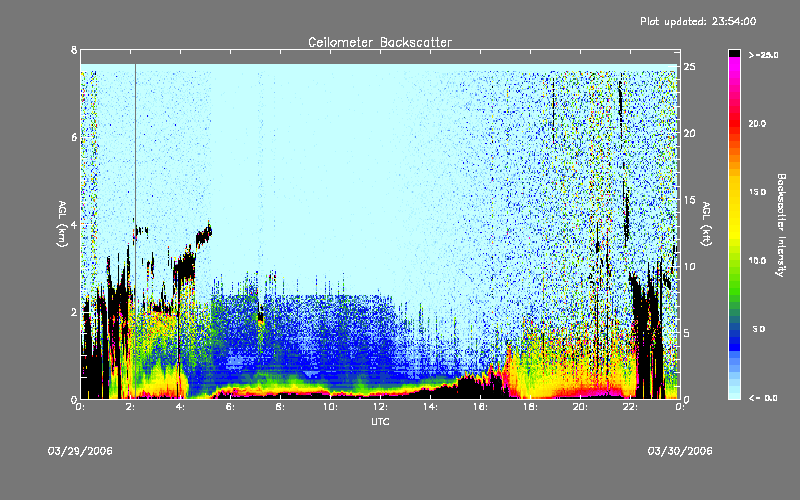The width and height of the screenshot is (800, 500).
Task: Click the Backscatter Intensity colorbar label
Action: pos(781,224)
